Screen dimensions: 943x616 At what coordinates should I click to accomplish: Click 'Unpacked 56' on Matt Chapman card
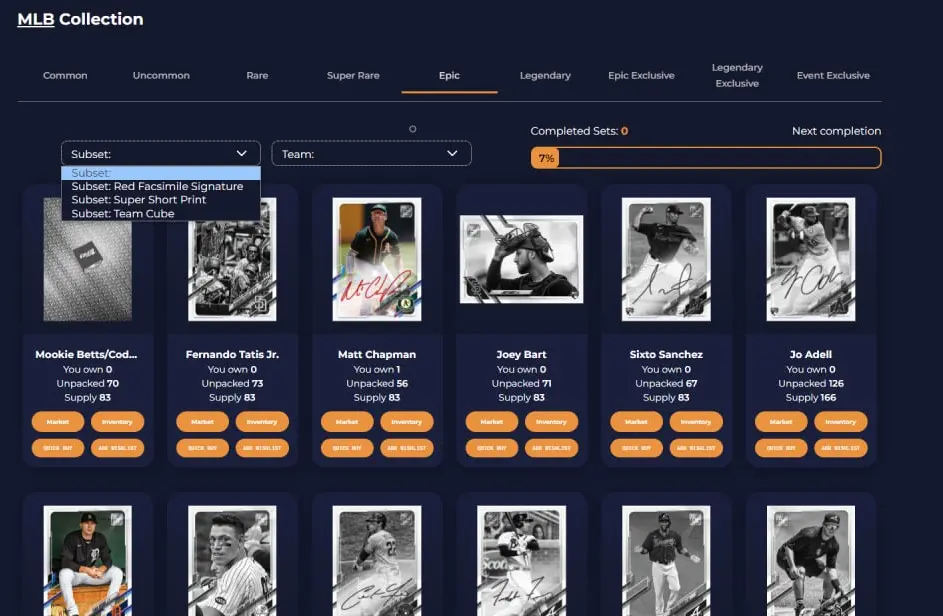pyautogui.click(x=377, y=383)
